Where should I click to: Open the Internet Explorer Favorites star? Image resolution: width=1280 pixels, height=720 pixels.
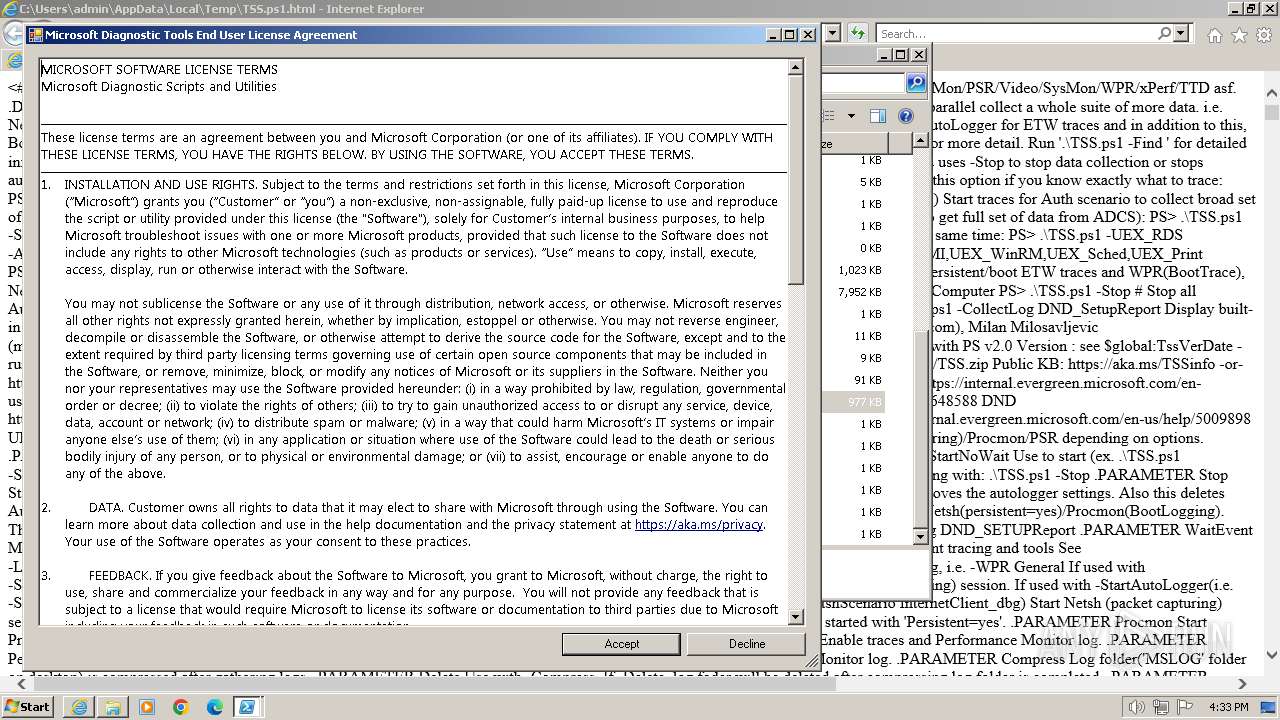(x=1239, y=35)
